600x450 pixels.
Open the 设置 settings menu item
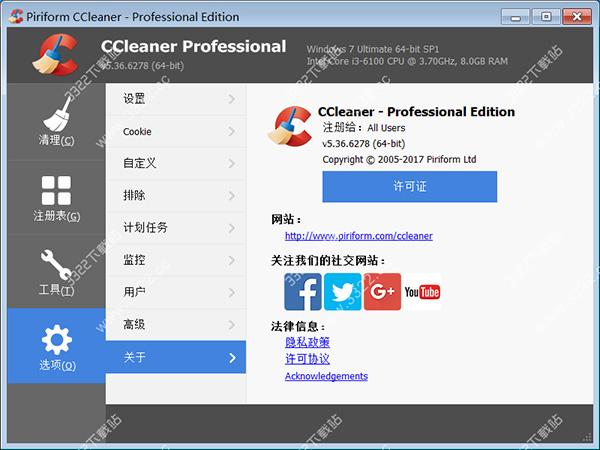coord(176,99)
